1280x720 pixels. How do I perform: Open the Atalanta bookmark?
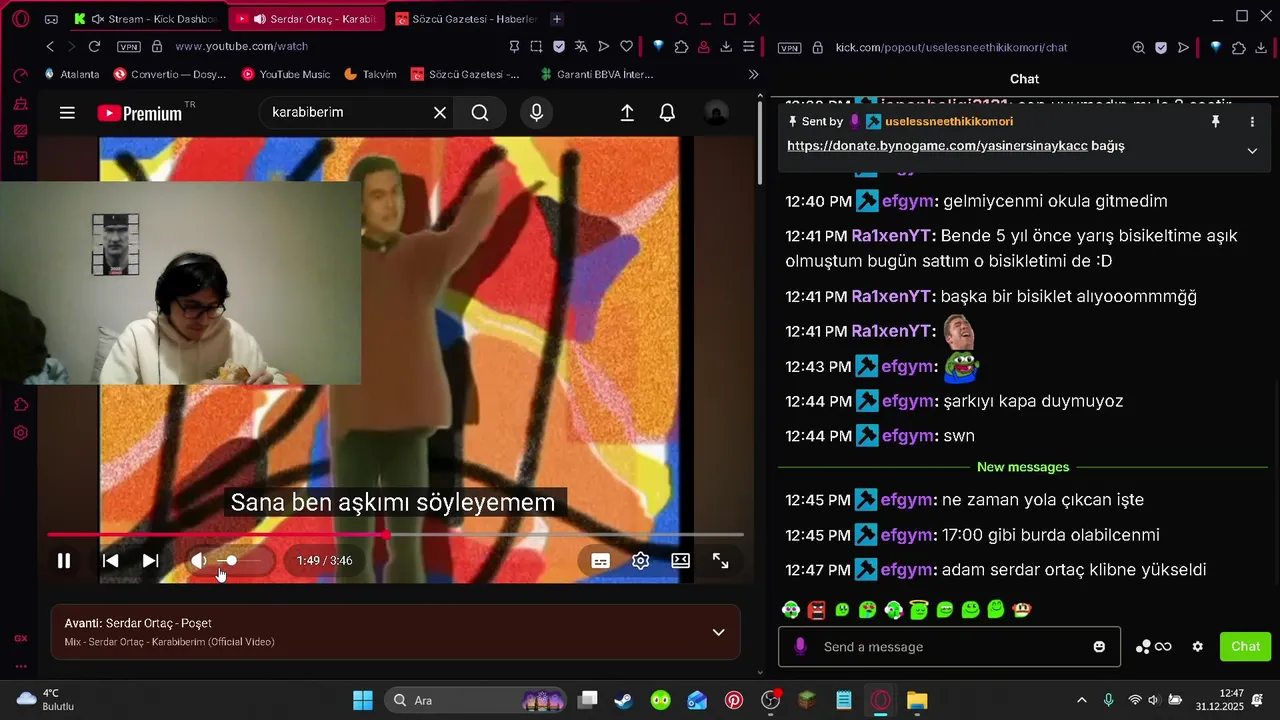coord(71,74)
